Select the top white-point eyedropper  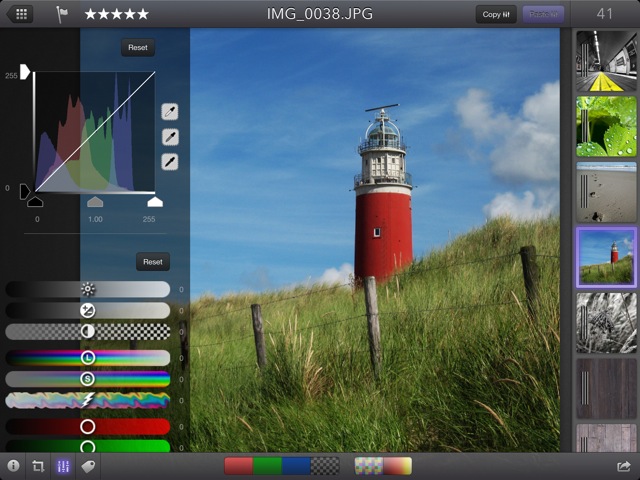coord(170,113)
